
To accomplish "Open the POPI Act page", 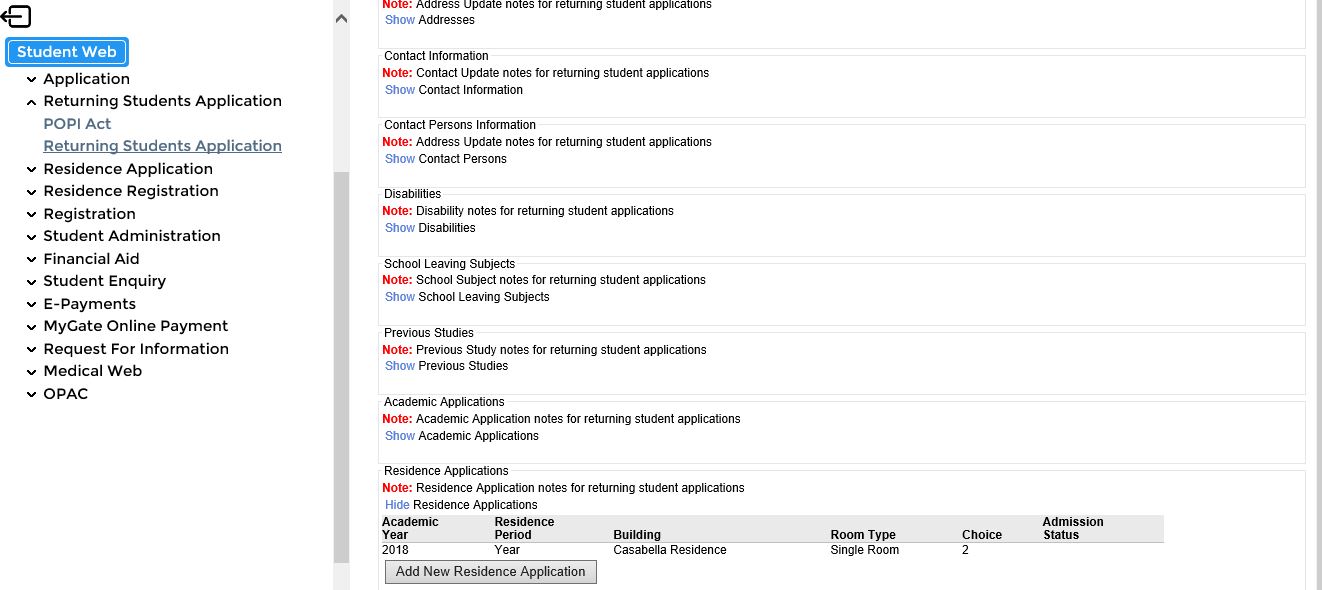I will [x=77, y=123].
